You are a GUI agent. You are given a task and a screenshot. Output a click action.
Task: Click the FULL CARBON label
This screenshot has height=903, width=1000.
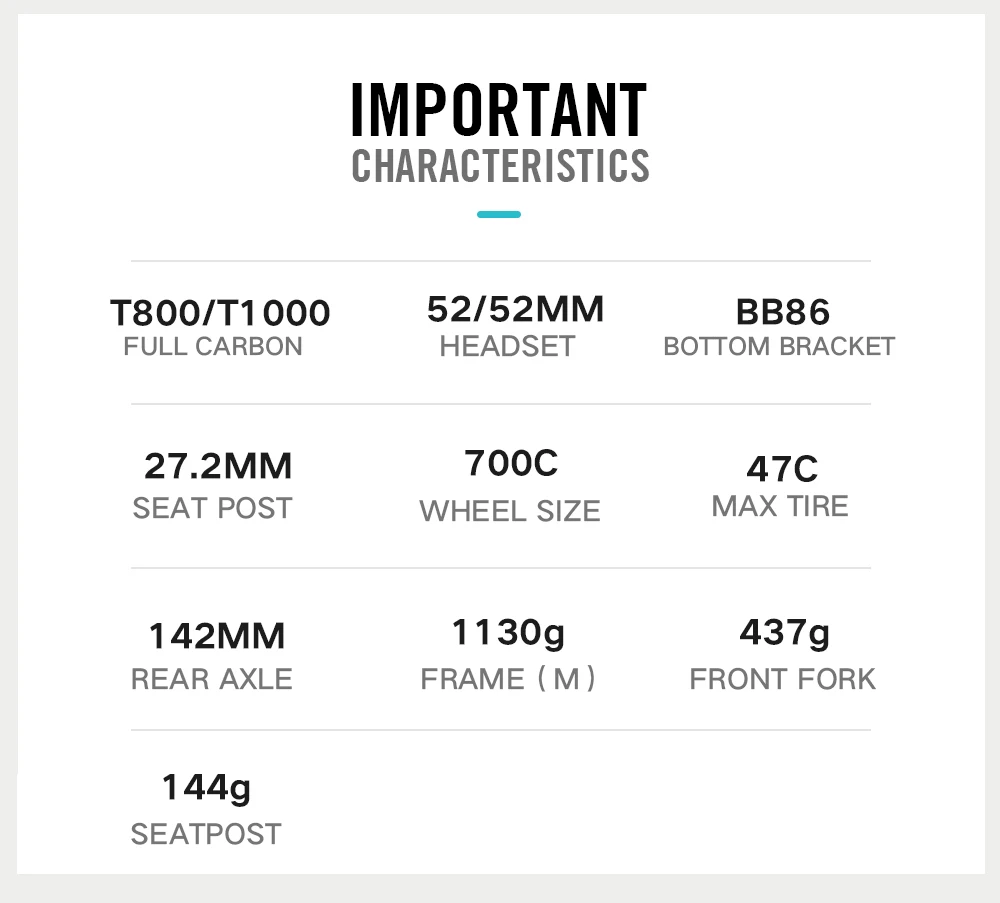coord(212,347)
